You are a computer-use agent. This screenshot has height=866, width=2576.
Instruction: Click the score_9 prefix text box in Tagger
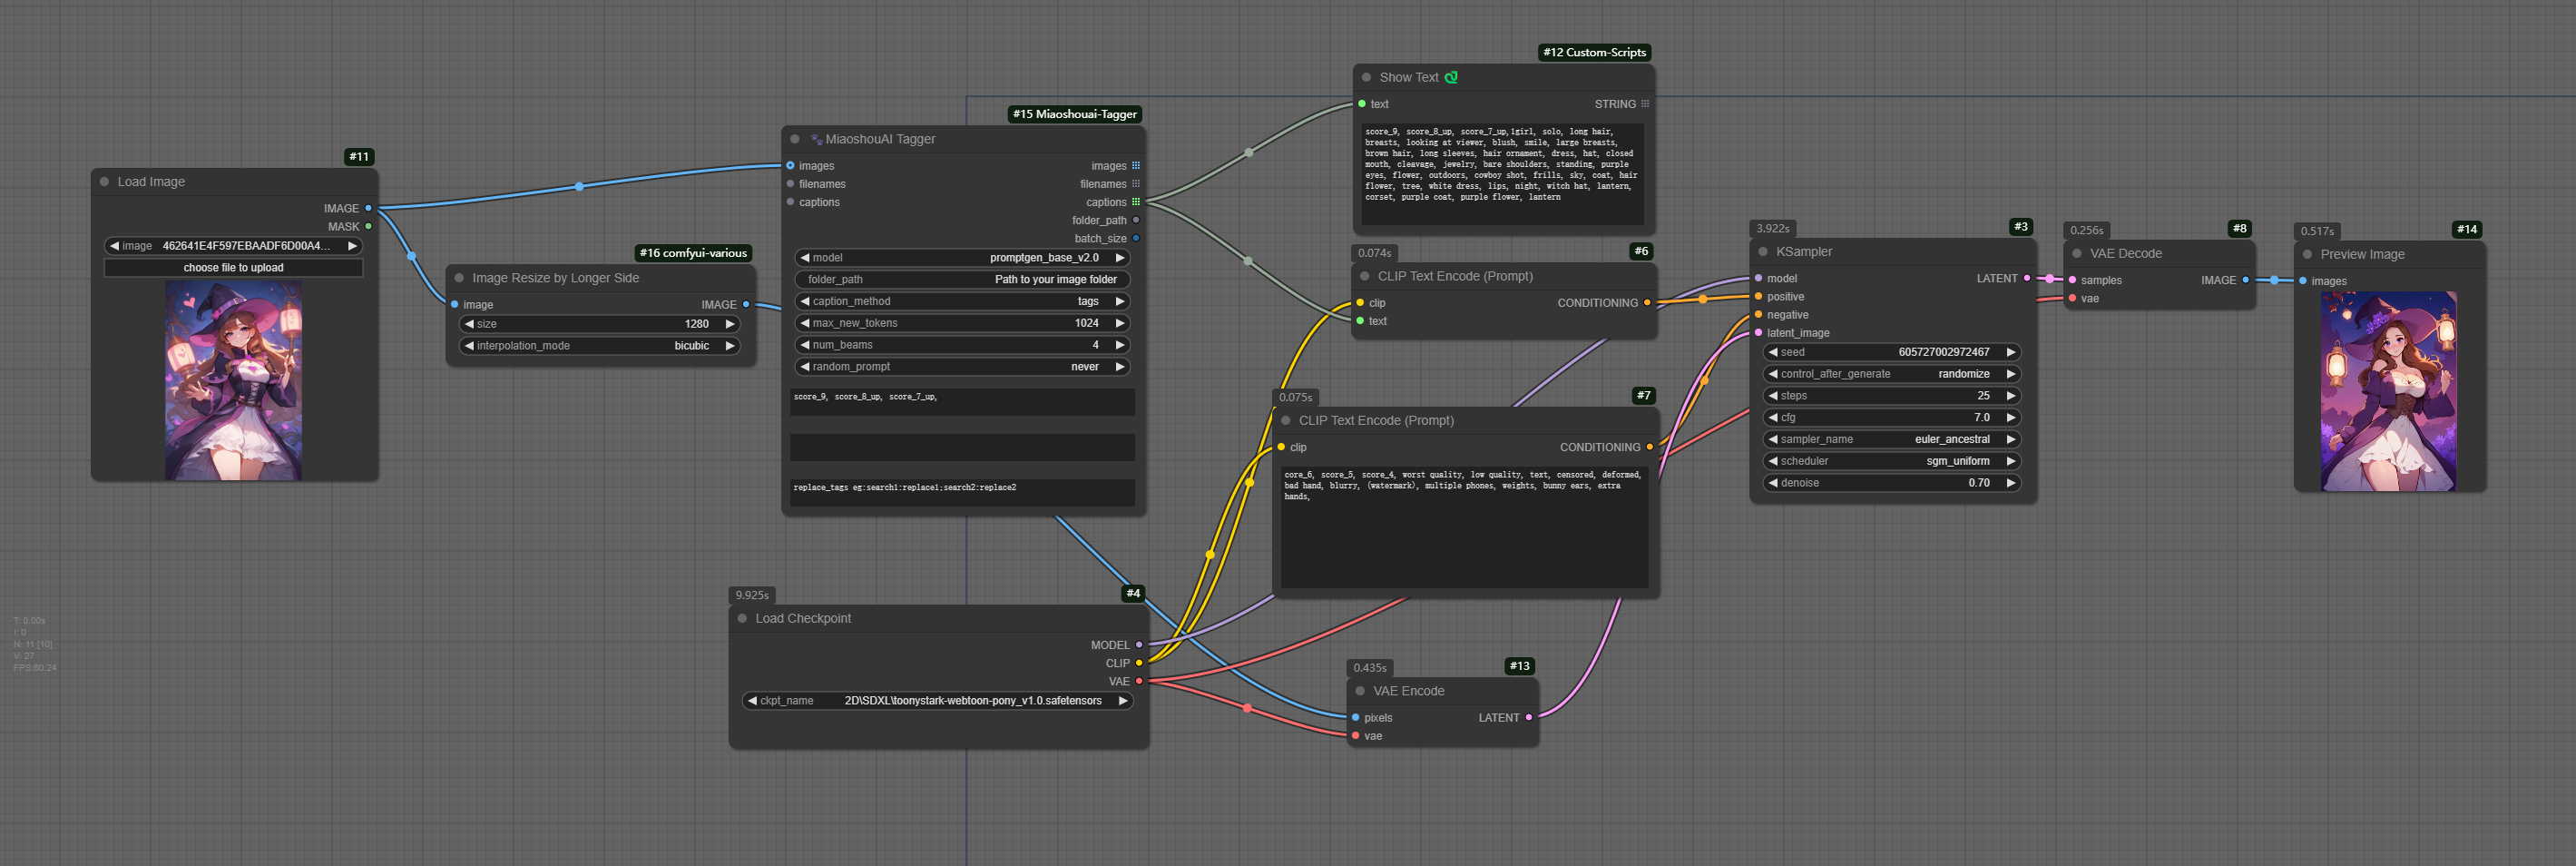(x=962, y=402)
